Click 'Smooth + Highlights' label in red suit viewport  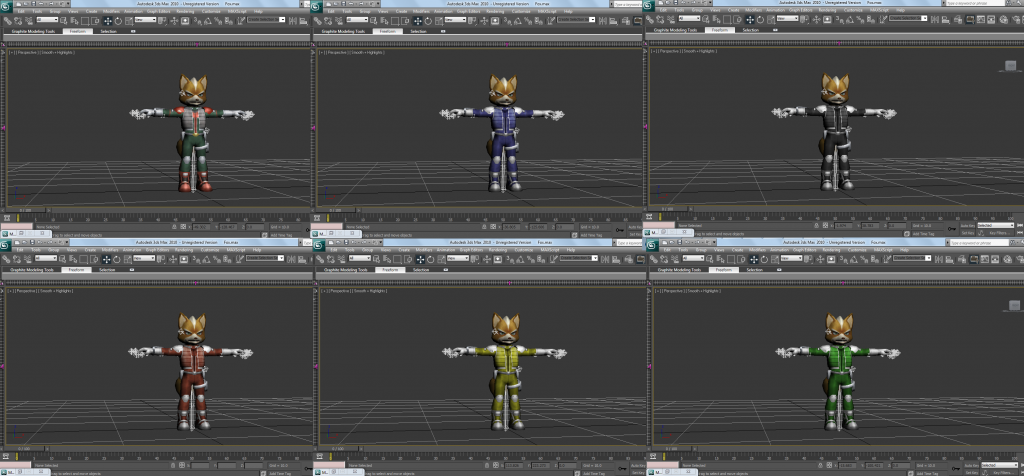pyautogui.click(x=56, y=290)
